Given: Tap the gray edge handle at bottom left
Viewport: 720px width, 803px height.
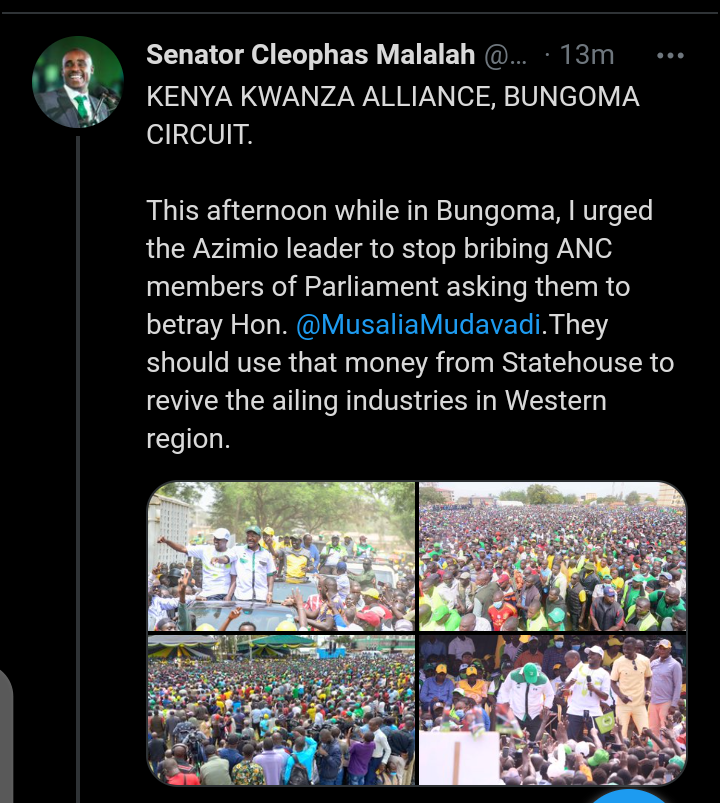Looking at the screenshot, I should pyautogui.click(x=6, y=735).
